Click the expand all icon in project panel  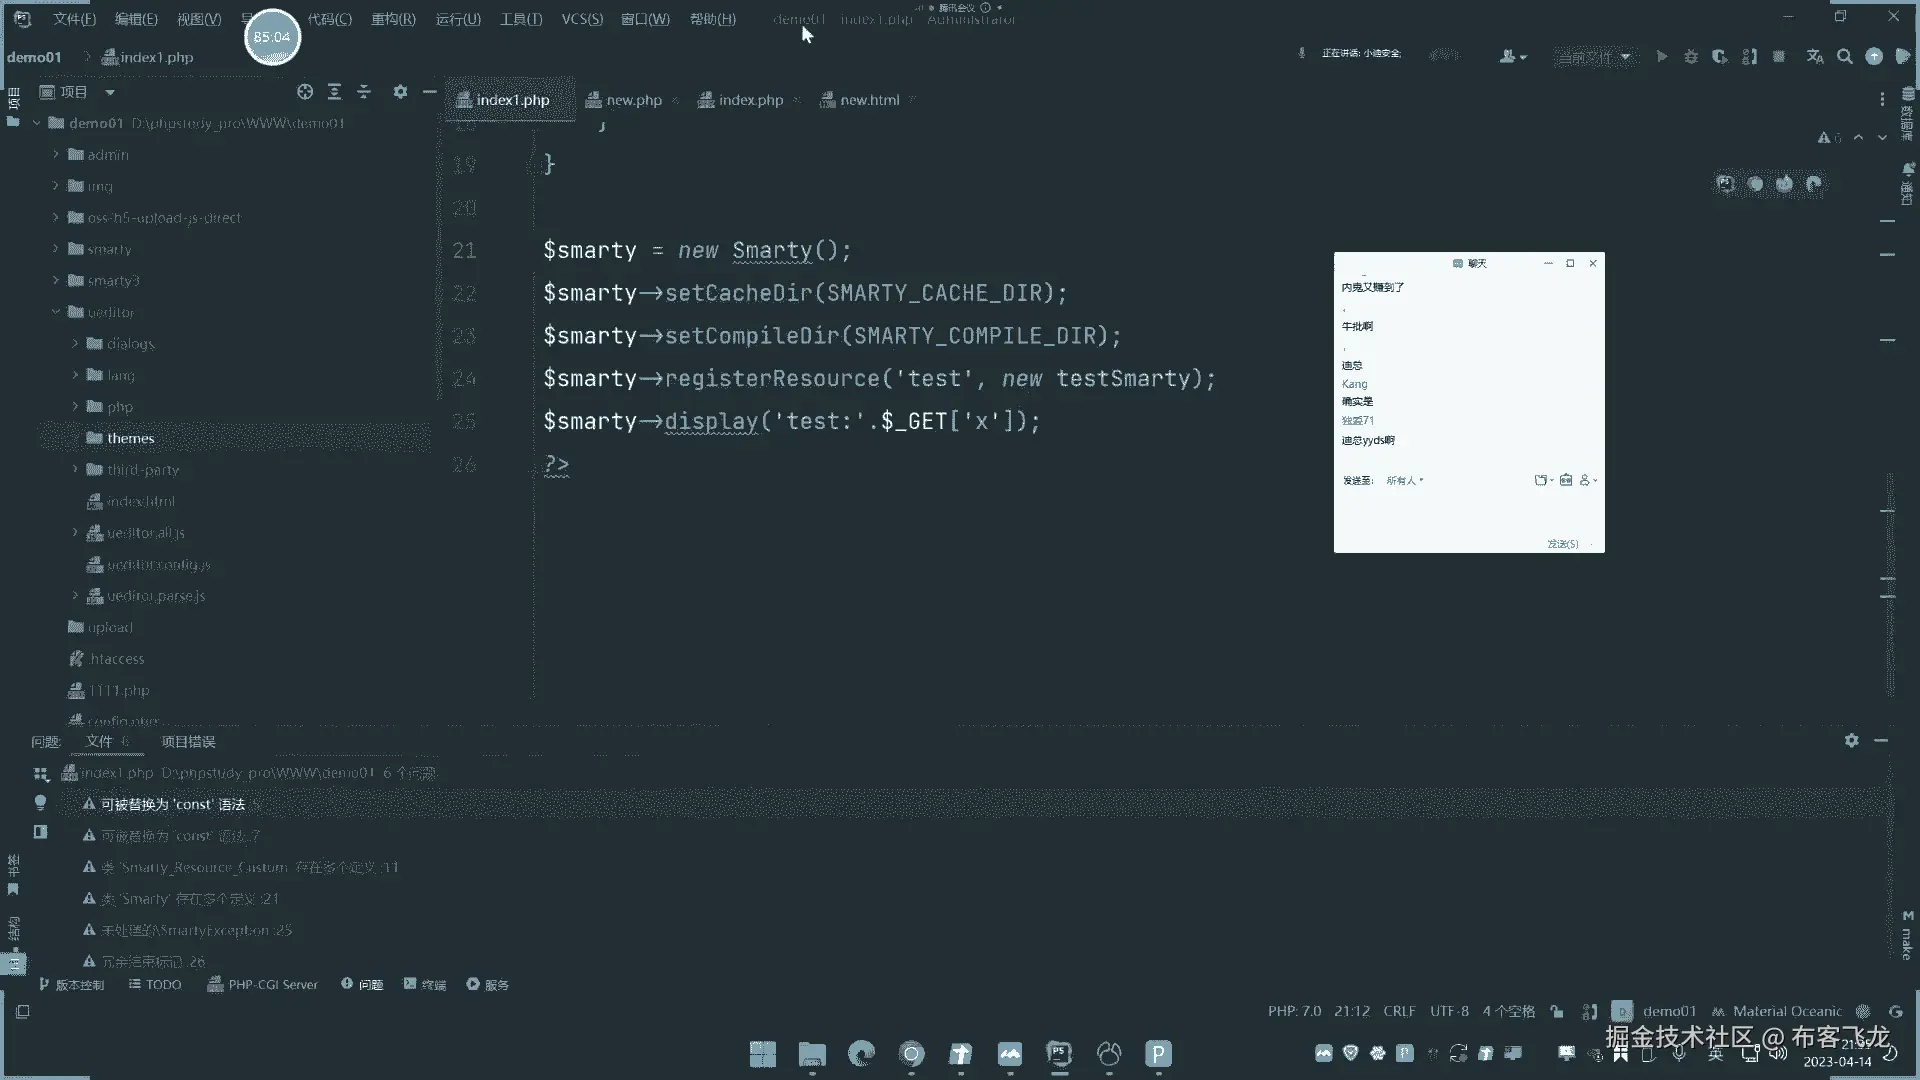pyautogui.click(x=334, y=92)
